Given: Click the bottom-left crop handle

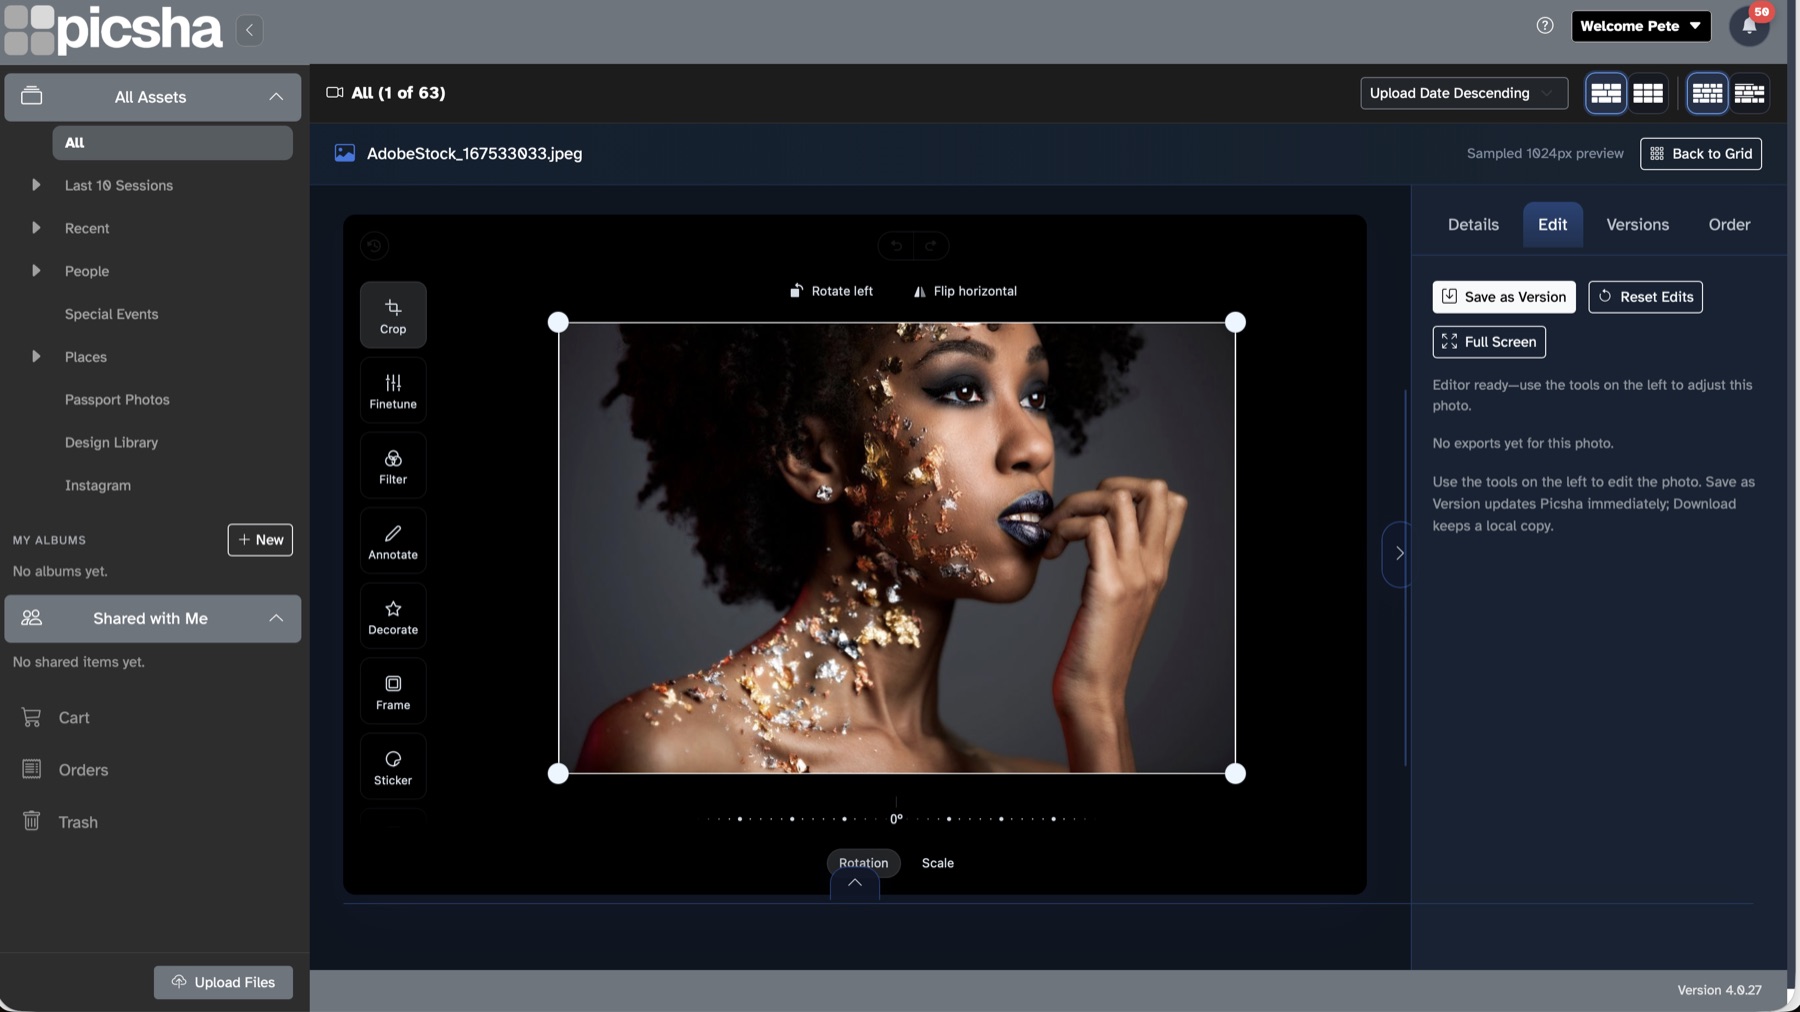Looking at the screenshot, I should (558, 773).
